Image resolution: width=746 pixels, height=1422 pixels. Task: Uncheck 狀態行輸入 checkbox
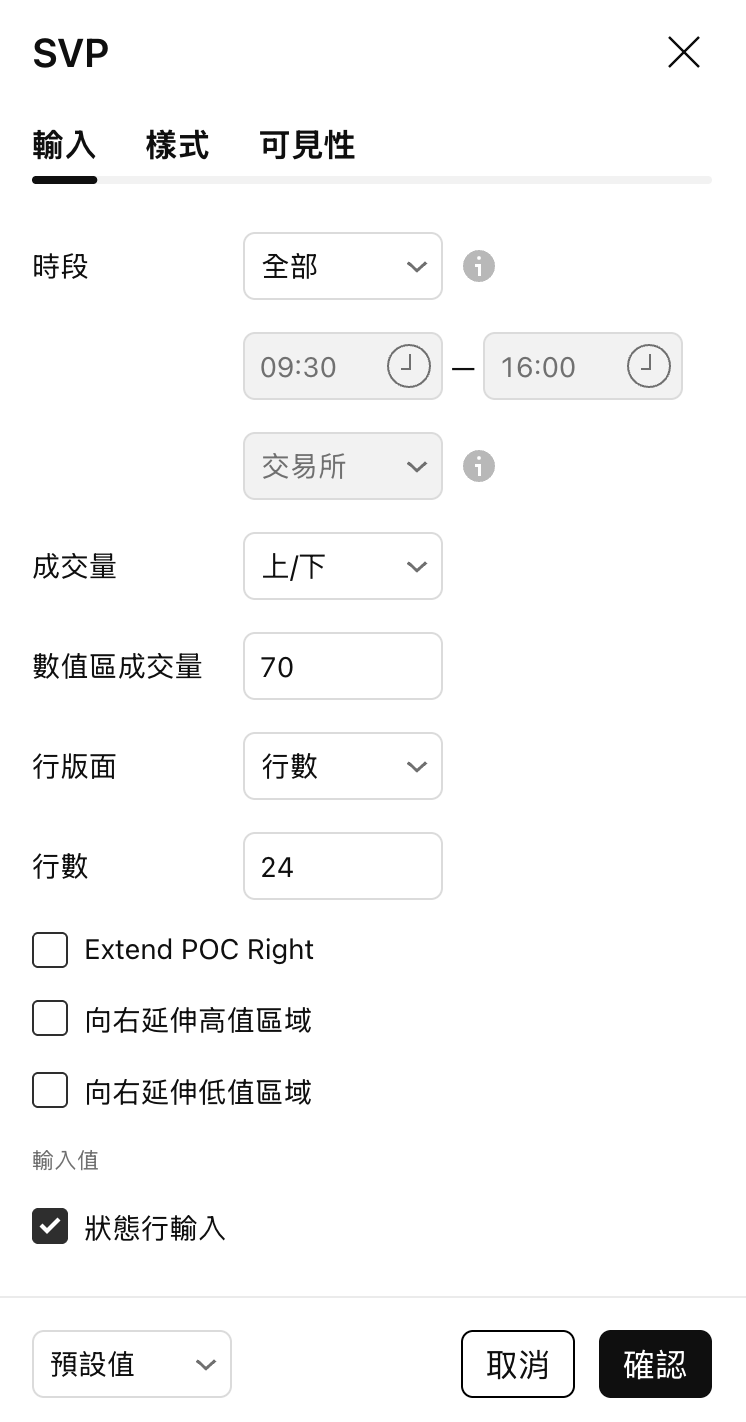(x=50, y=1227)
